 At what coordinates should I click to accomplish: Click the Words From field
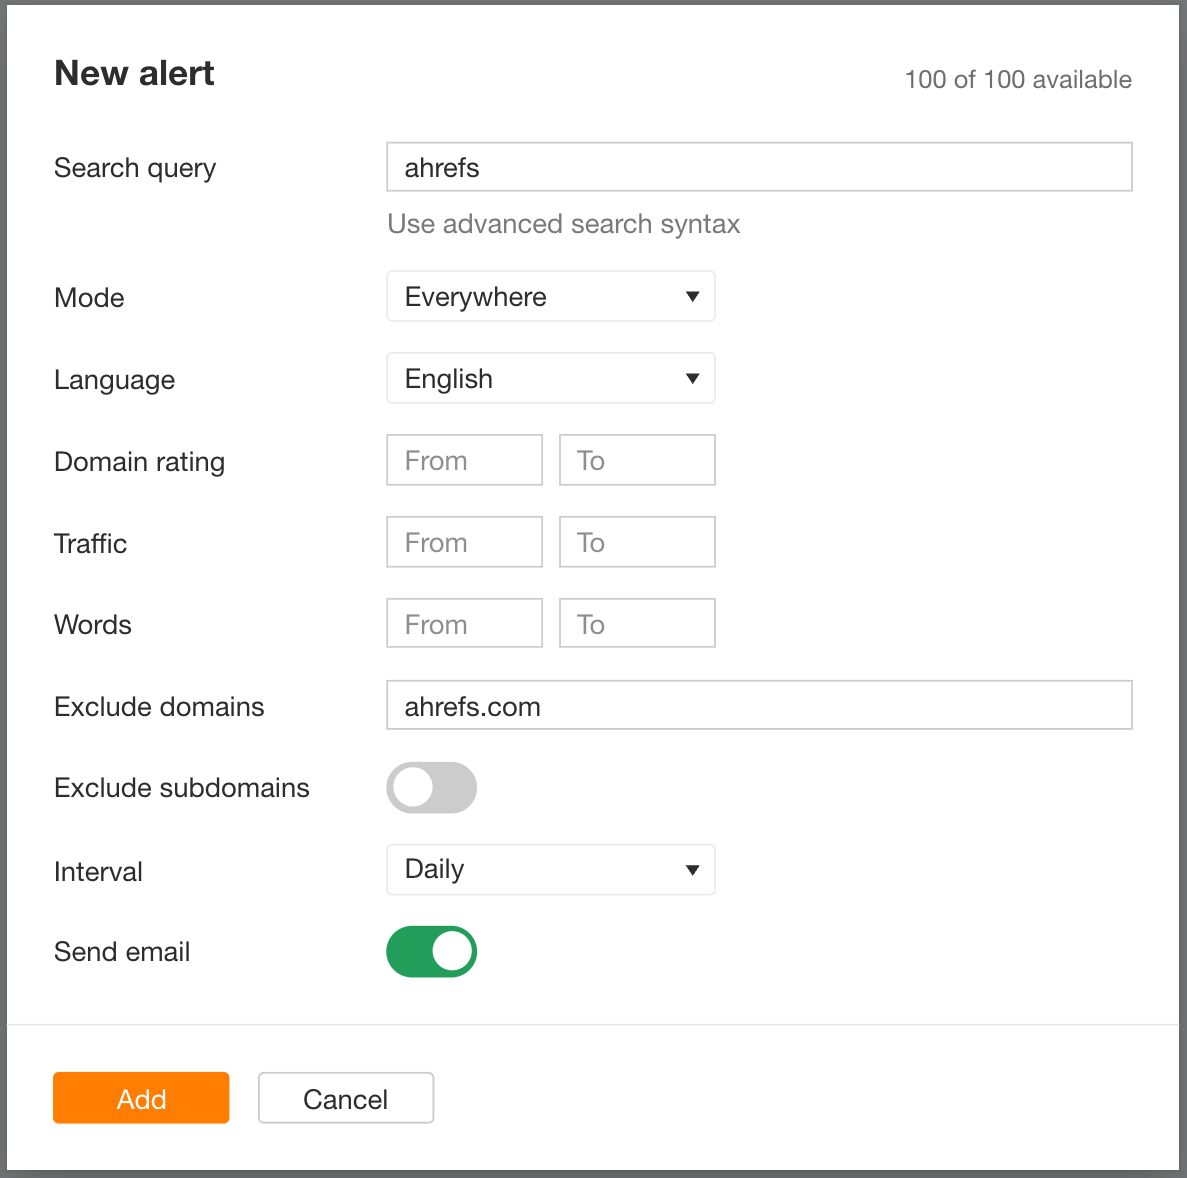click(x=463, y=622)
